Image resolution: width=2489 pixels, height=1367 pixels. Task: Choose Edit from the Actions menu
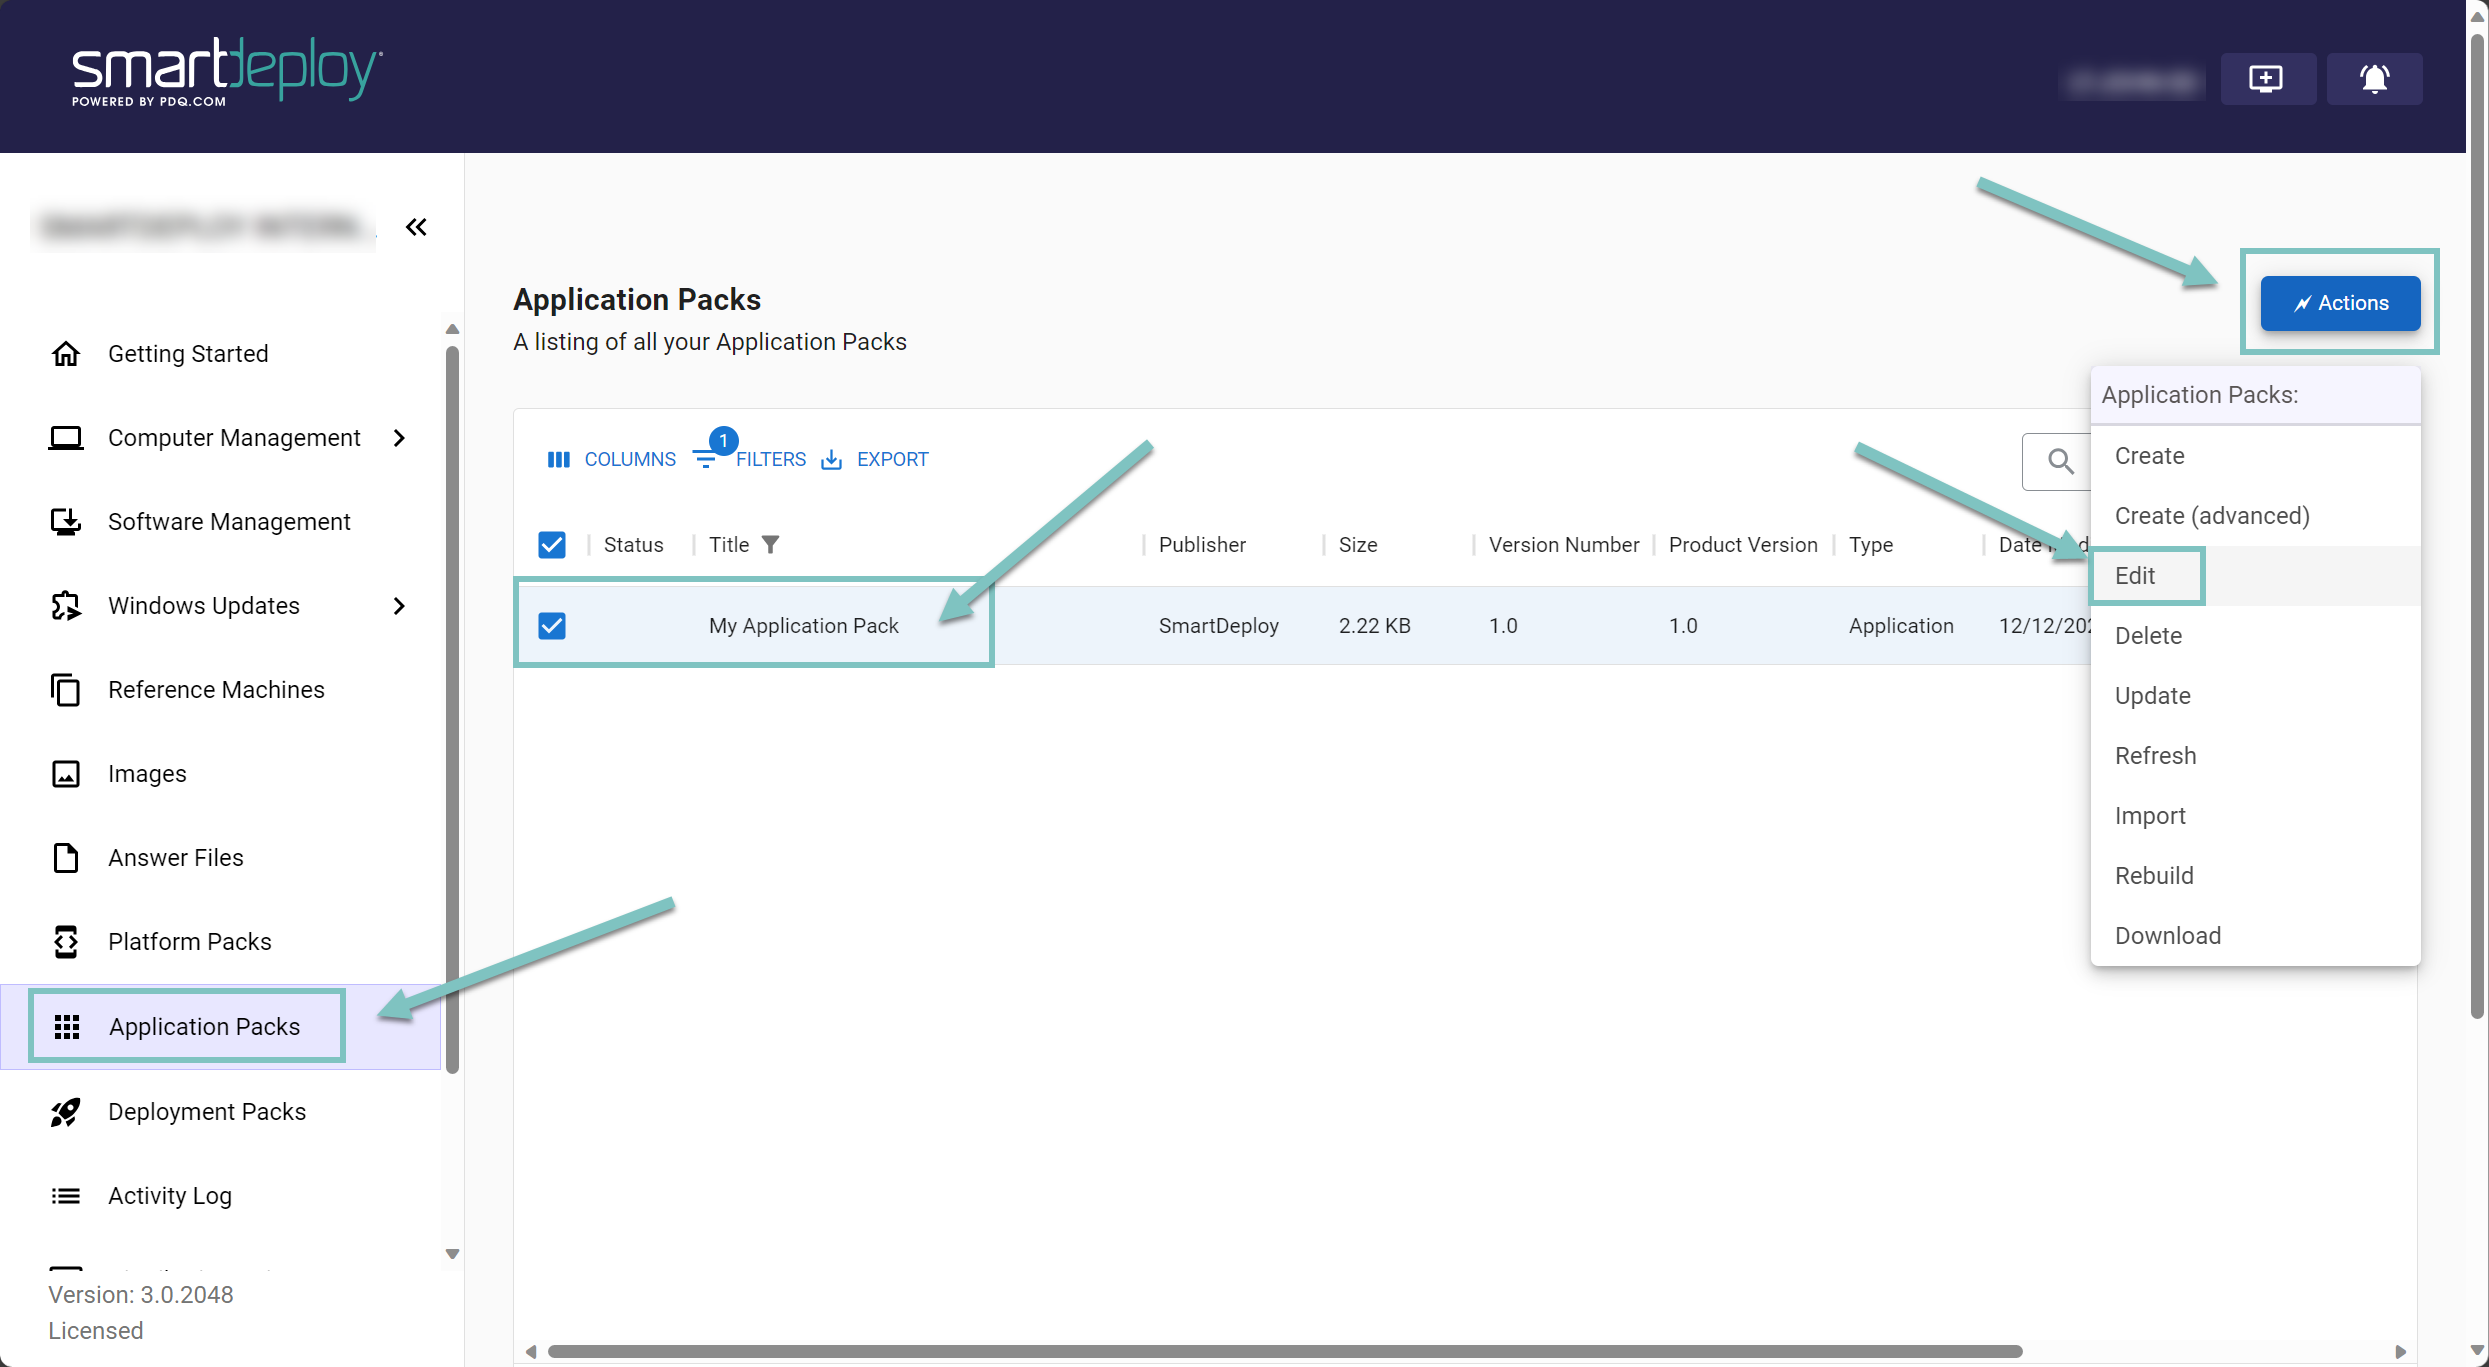(2135, 576)
